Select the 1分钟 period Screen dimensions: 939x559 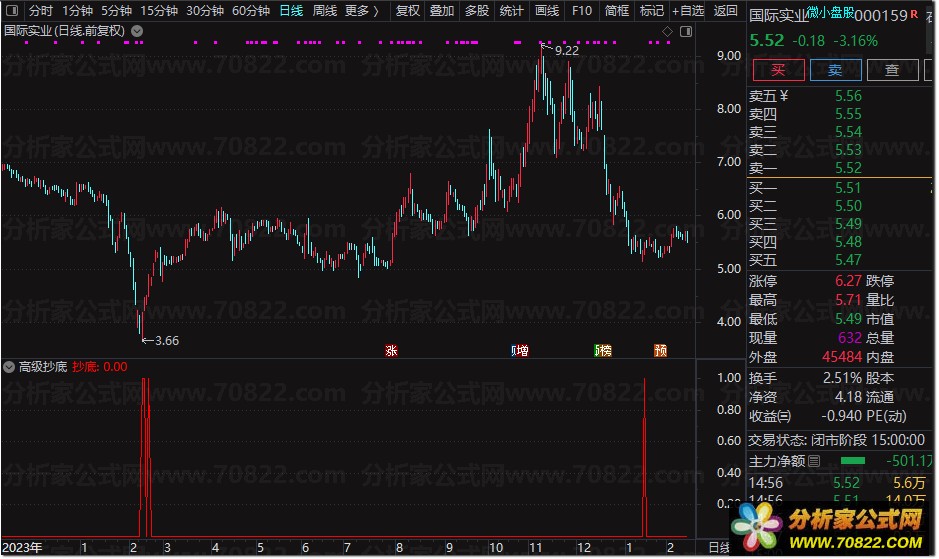77,10
